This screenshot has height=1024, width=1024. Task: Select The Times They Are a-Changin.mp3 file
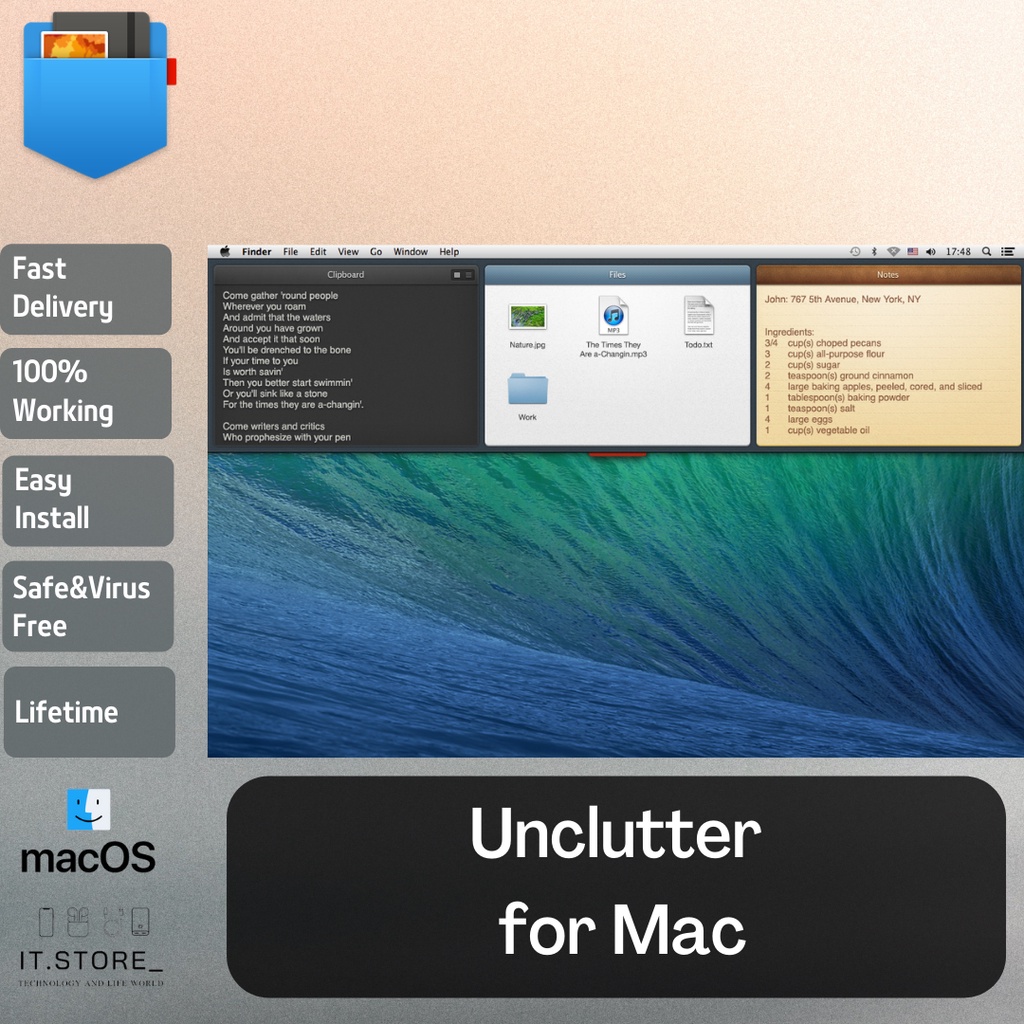coord(614,317)
